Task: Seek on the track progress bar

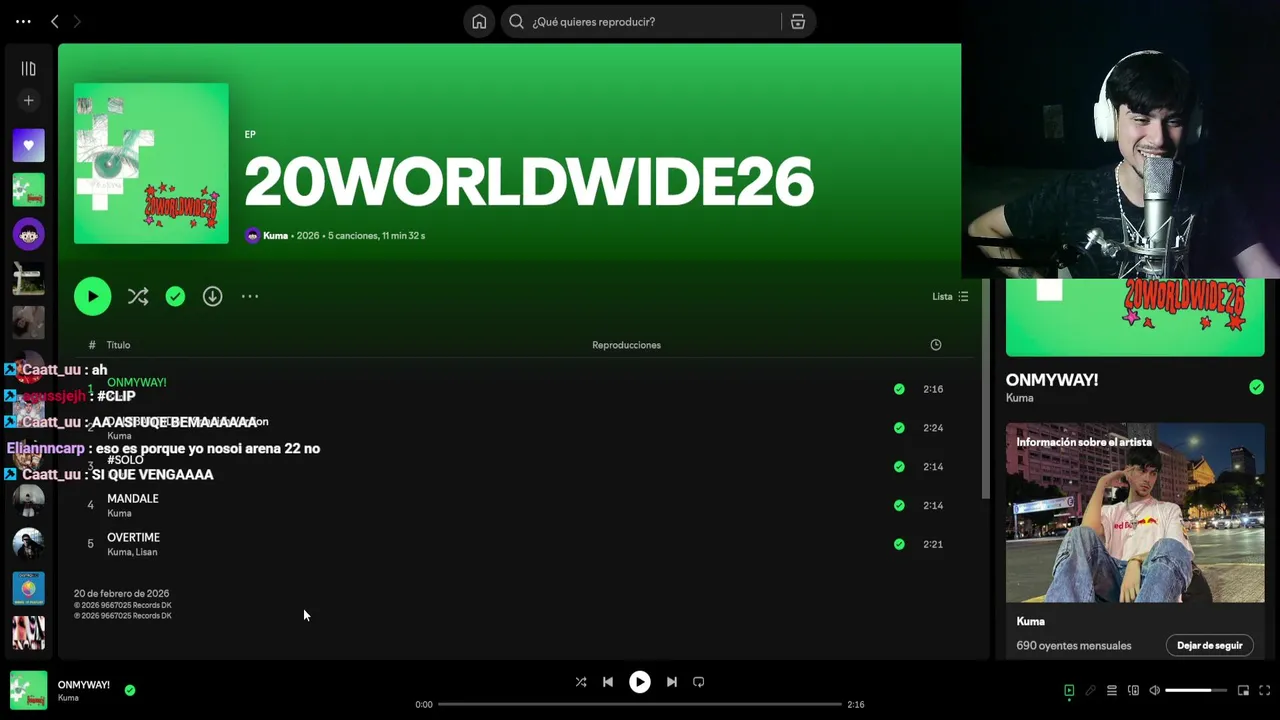Action: 640,704
